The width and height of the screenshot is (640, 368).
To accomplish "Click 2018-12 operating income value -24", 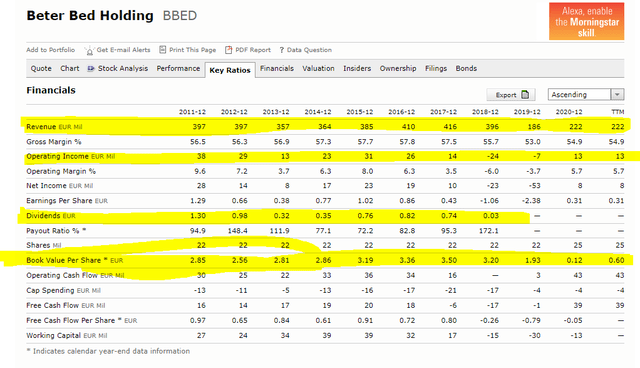I will [x=492, y=156].
